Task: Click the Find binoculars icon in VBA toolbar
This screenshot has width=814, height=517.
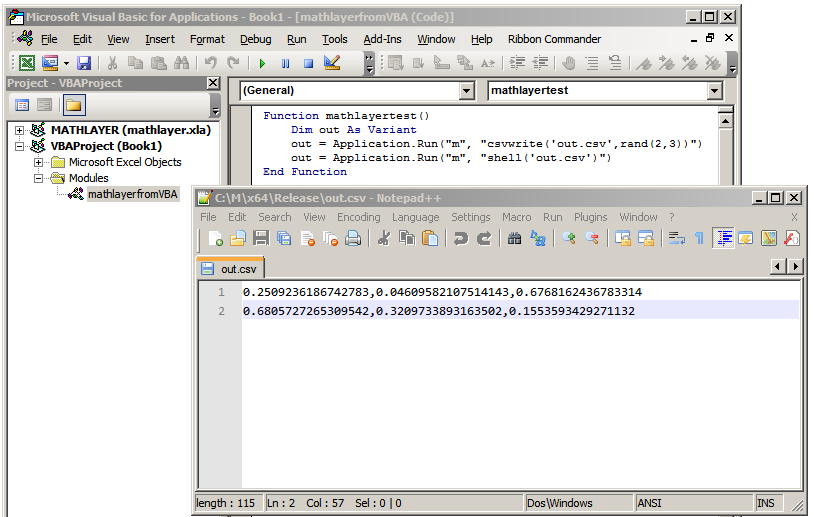Action: (x=181, y=63)
